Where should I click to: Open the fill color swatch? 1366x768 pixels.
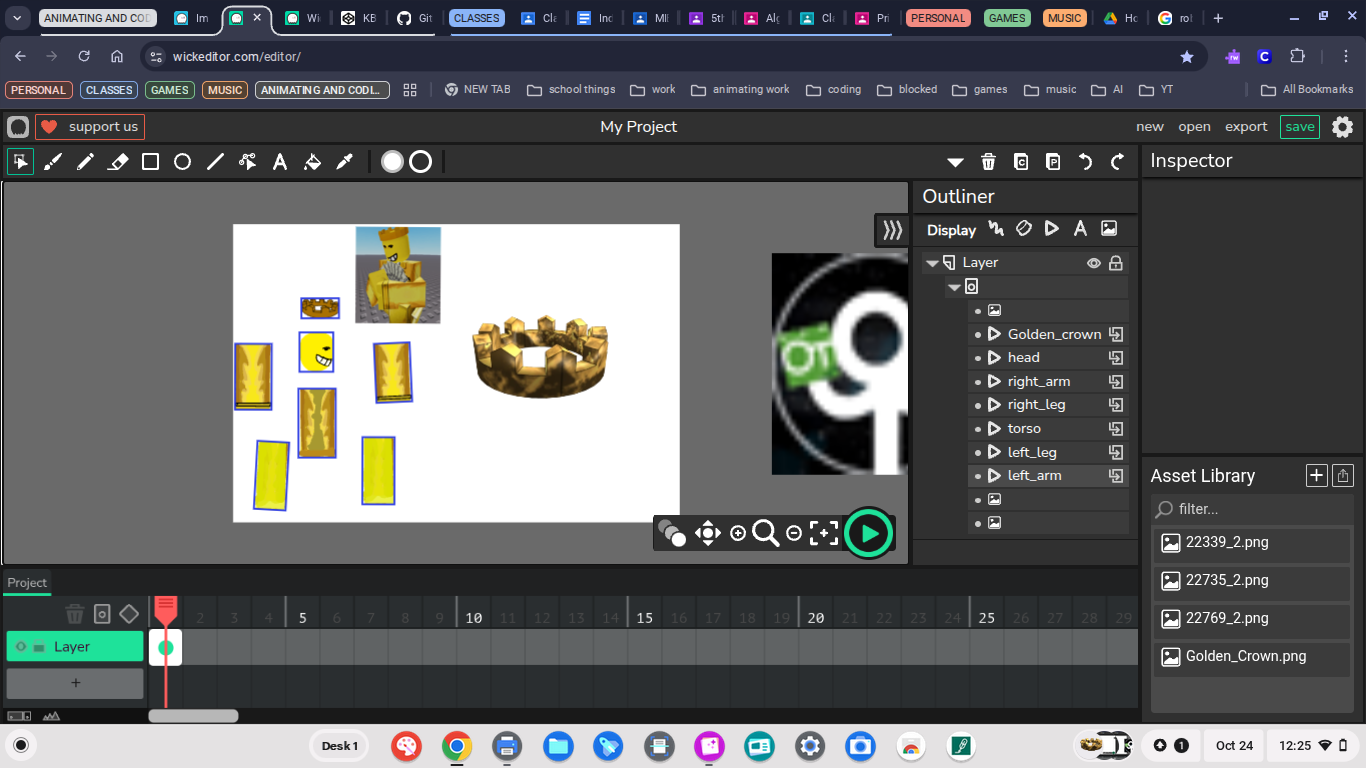pyautogui.click(x=392, y=162)
